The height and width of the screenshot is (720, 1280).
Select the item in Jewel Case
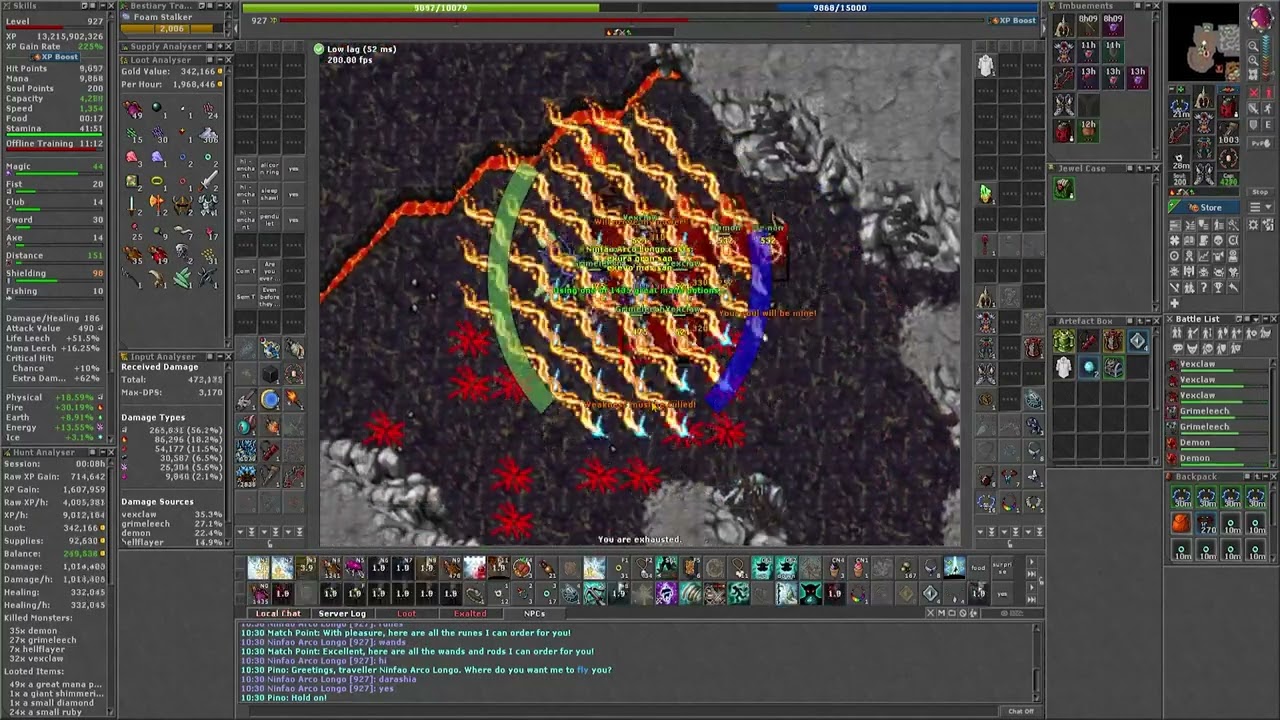click(1064, 188)
